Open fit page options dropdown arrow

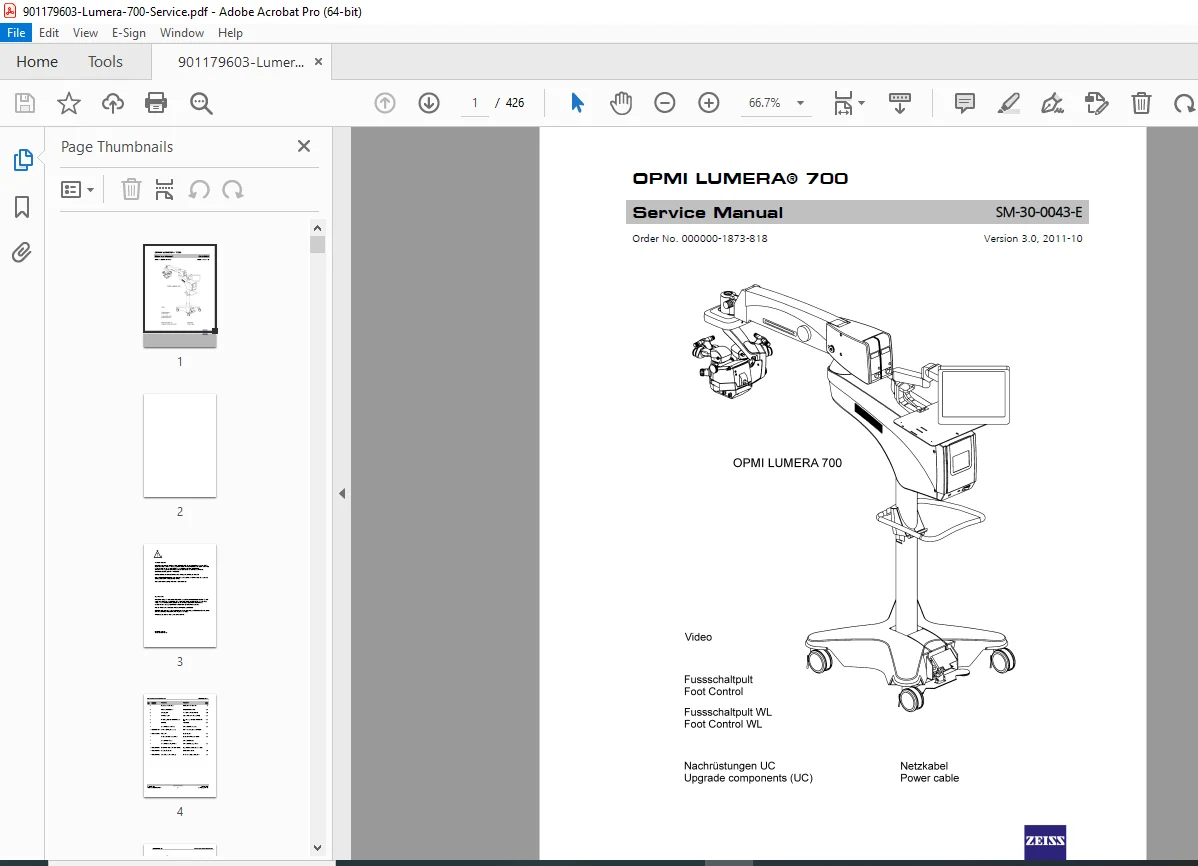862,102
